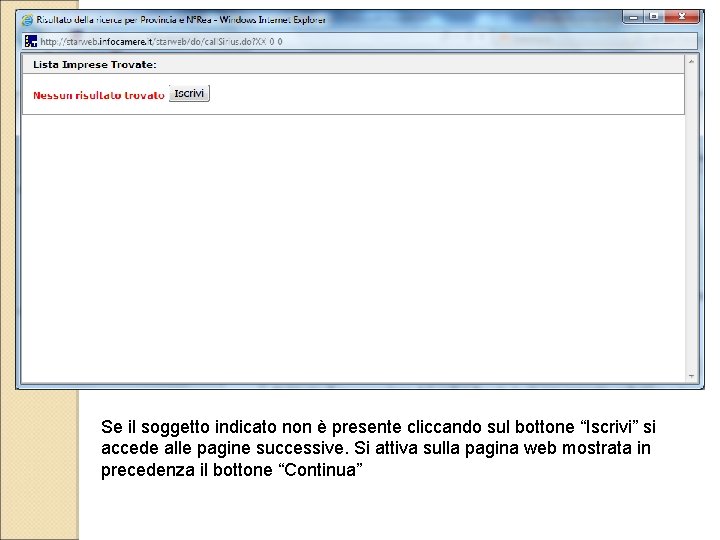The height and width of the screenshot is (540, 720).
Task: Click the scrollbar down arrow
Action: pyautogui.click(x=691, y=377)
